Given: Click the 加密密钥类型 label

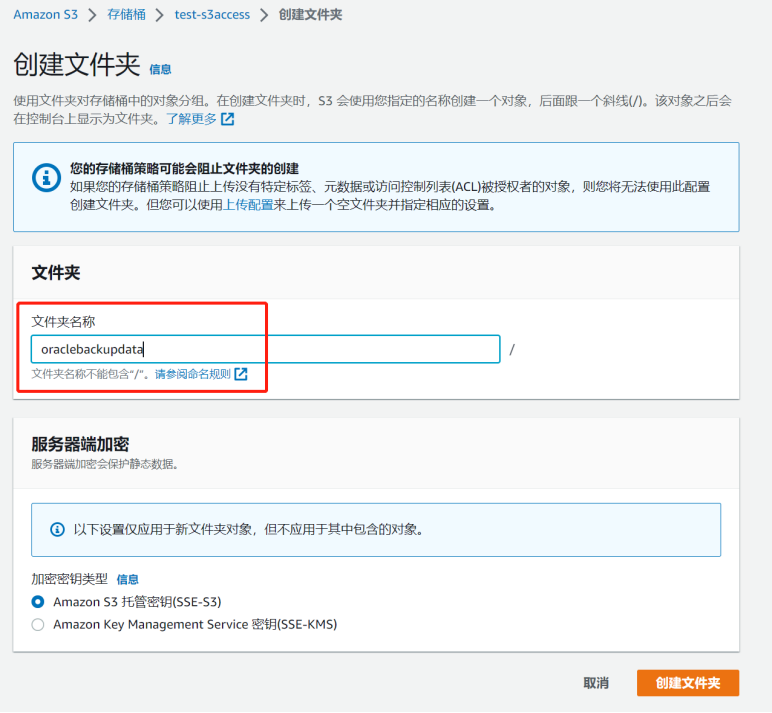Looking at the screenshot, I should click(69, 579).
